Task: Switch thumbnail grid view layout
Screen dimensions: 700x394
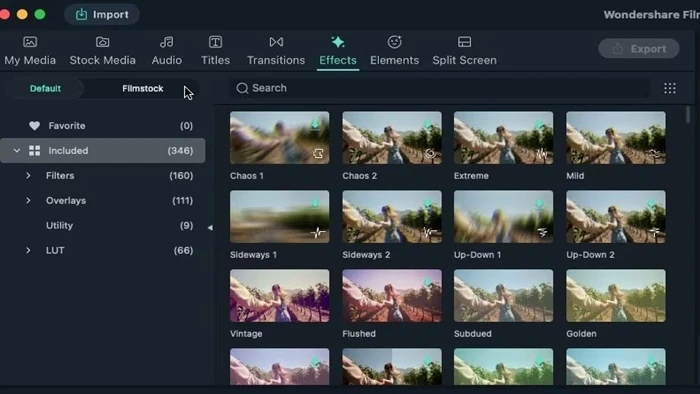Action: click(670, 88)
